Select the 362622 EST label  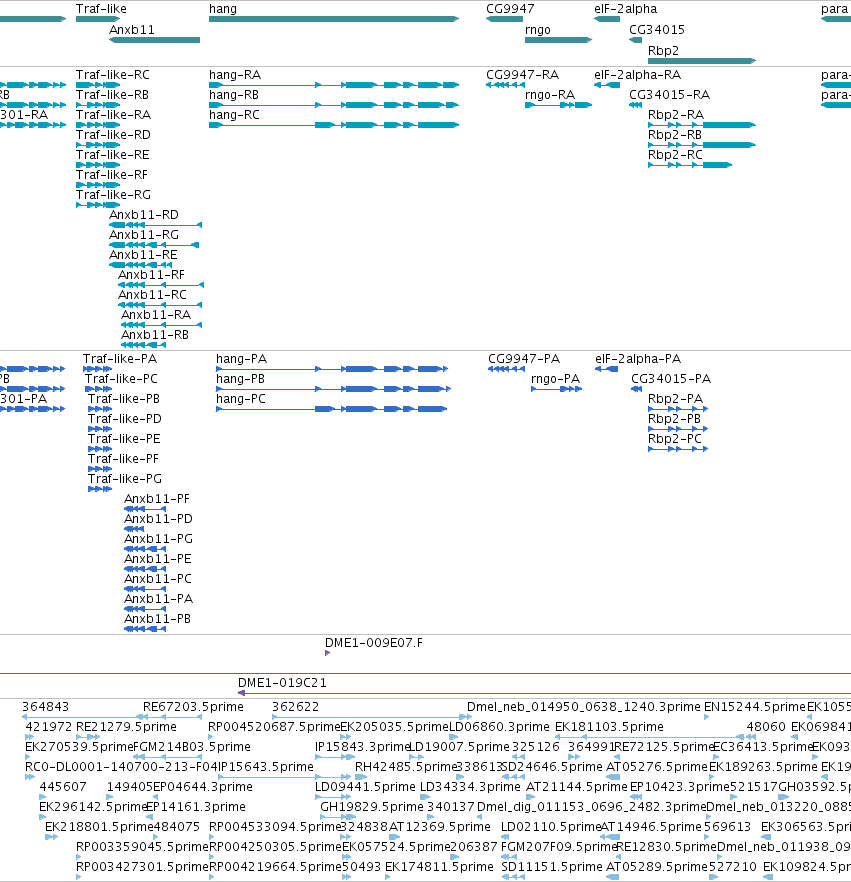295,707
